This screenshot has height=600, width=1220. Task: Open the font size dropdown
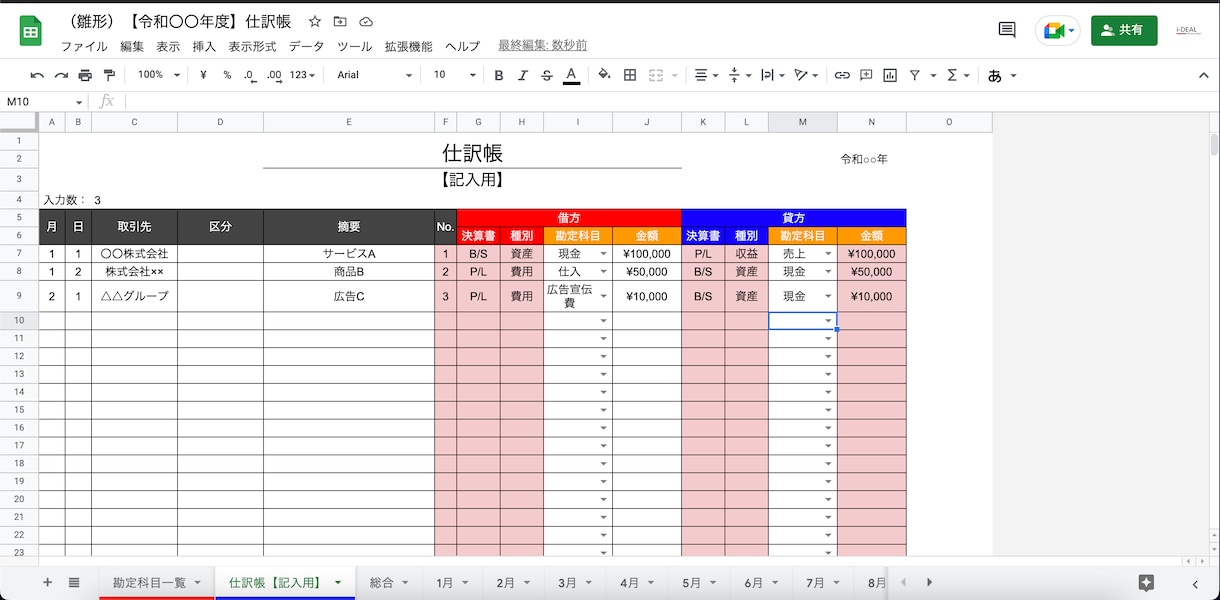coord(453,75)
